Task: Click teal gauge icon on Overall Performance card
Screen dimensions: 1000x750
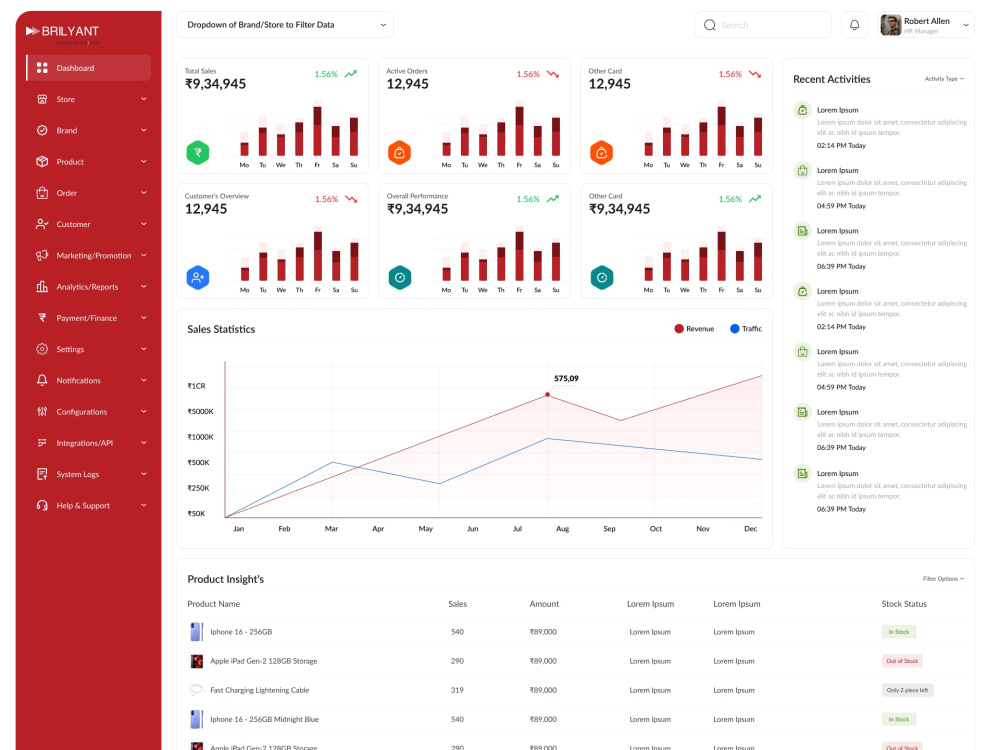Action: tap(400, 277)
